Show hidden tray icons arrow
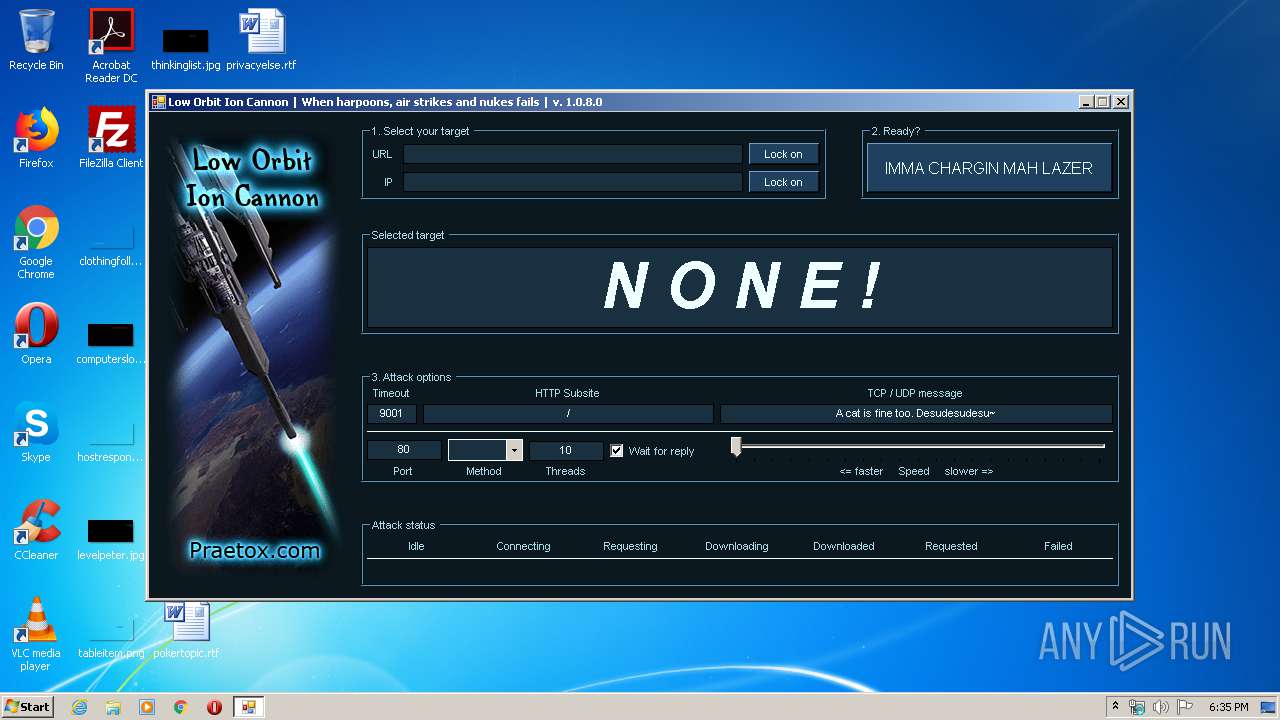This screenshot has height=720, width=1280. point(1115,707)
